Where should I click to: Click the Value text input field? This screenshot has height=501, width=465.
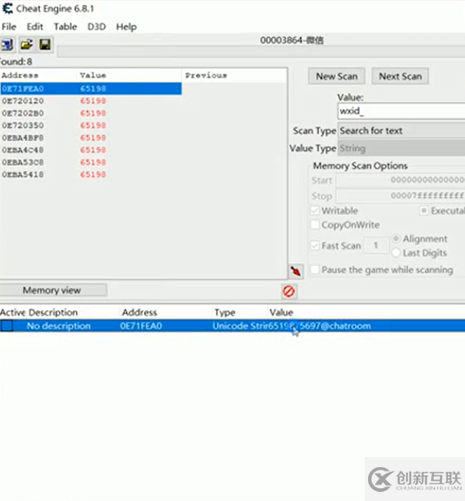pyautogui.click(x=401, y=111)
